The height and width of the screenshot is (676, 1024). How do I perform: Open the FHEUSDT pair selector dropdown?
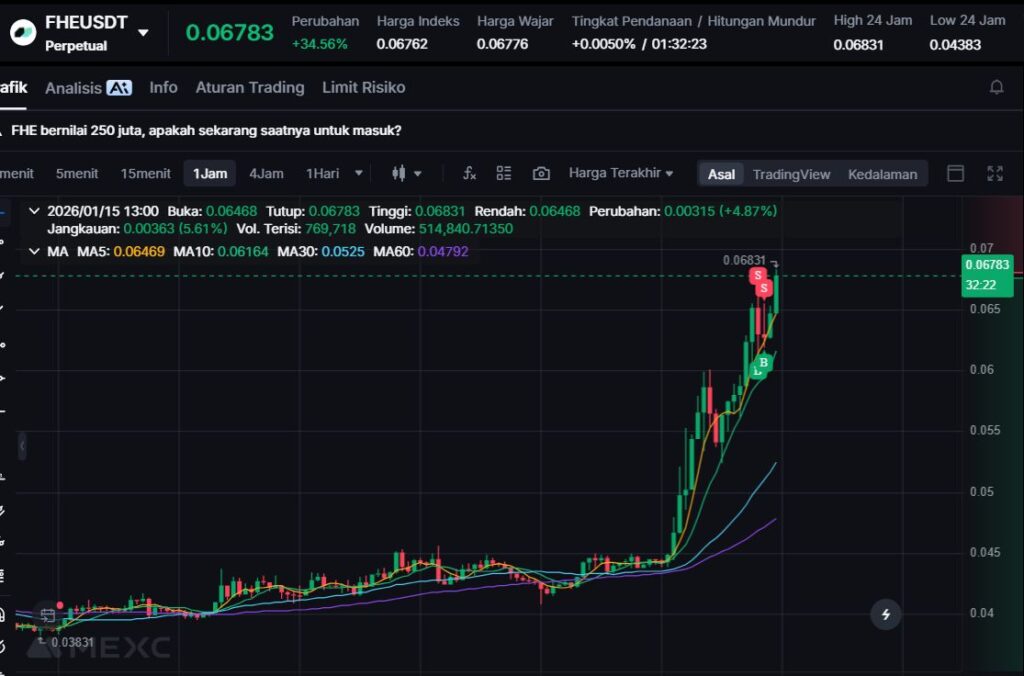(x=143, y=32)
